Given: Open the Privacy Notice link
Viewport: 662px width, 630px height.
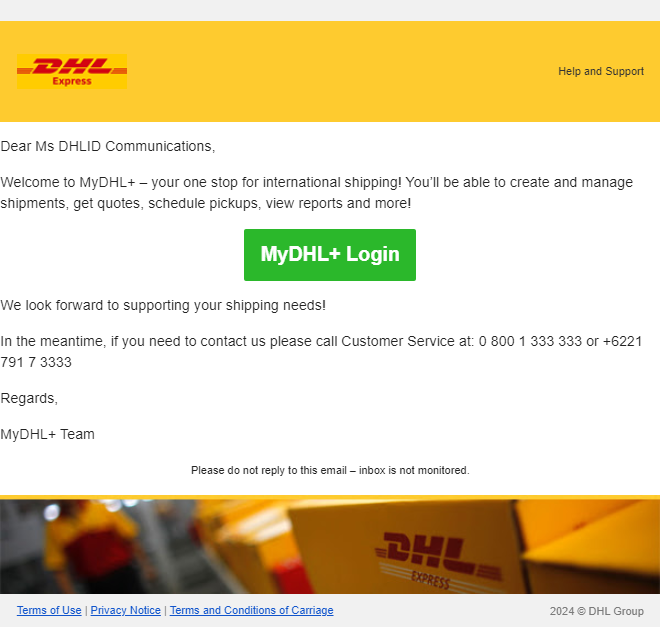Looking at the screenshot, I should click(125, 611).
